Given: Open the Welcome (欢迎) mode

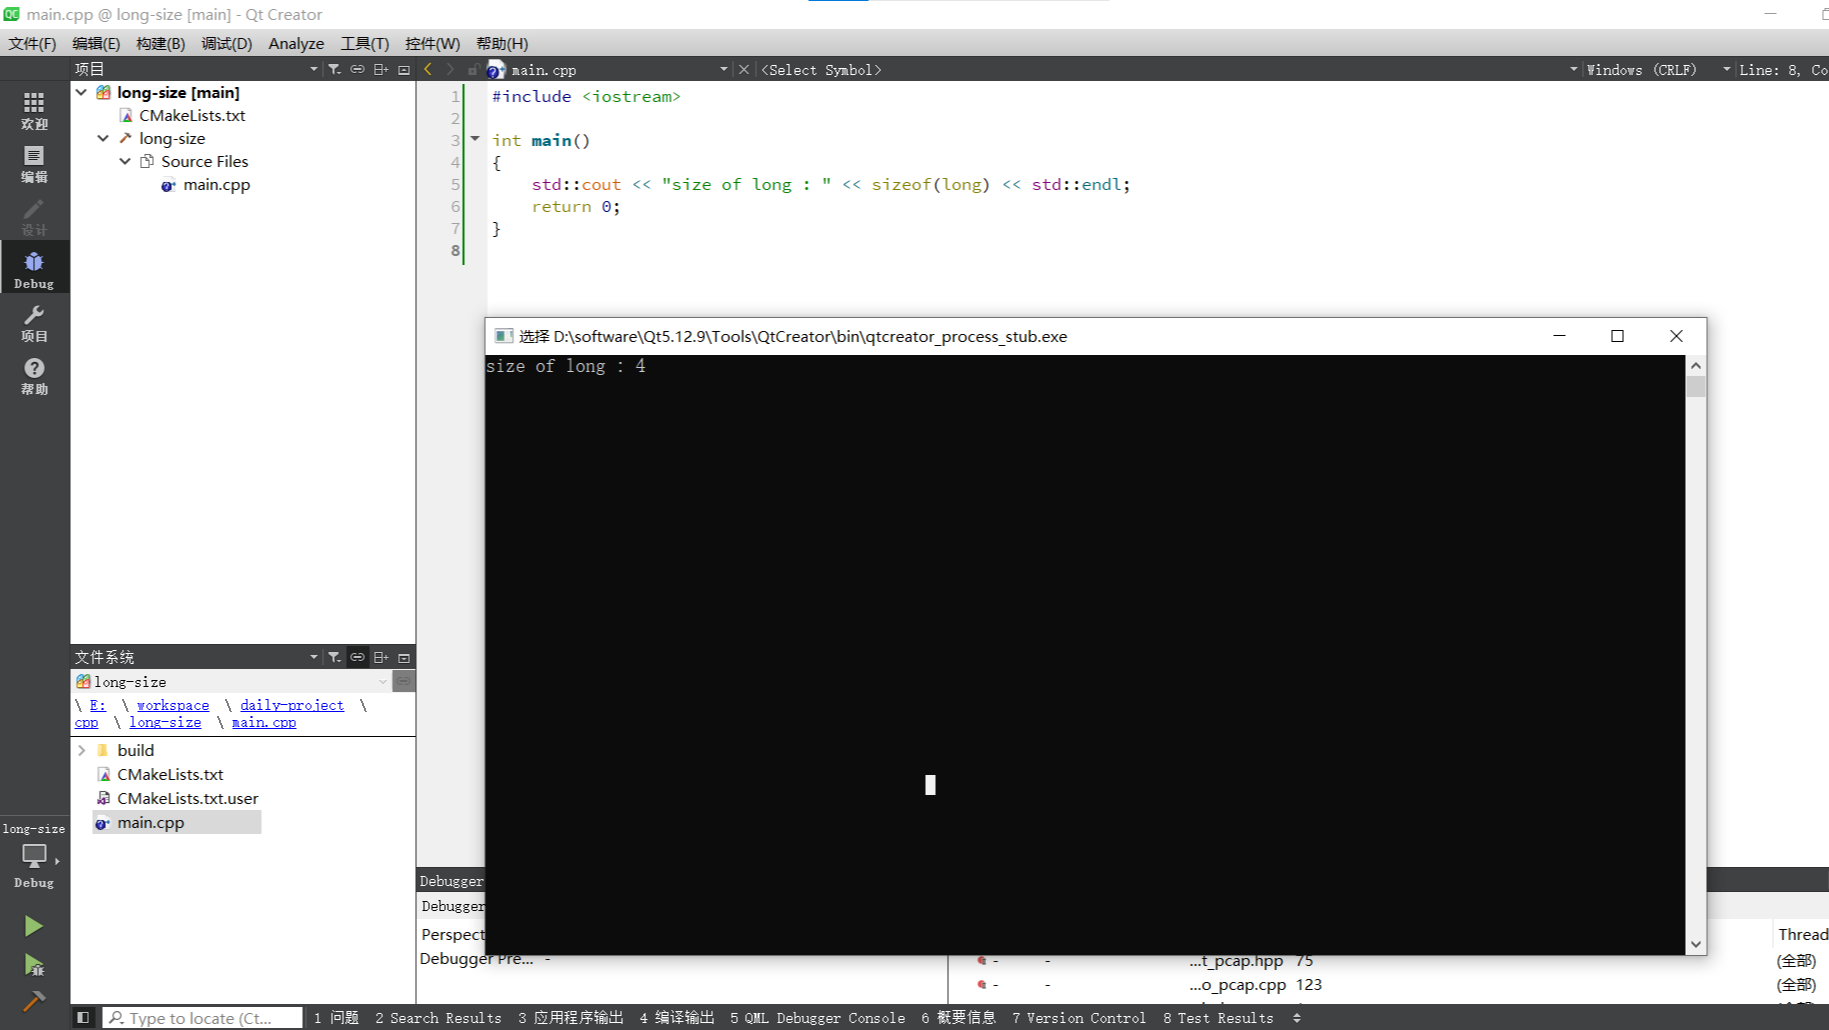Looking at the screenshot, I should 34,110.
